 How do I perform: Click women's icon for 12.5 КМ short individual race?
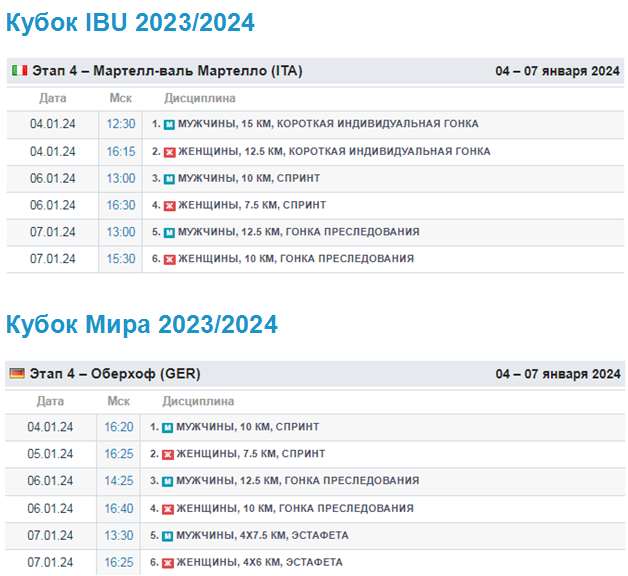169,152
